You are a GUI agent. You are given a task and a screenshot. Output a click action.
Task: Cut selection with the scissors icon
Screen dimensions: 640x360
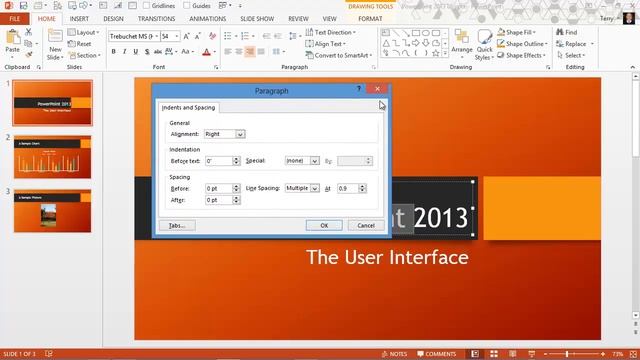[x=28, y=32]
